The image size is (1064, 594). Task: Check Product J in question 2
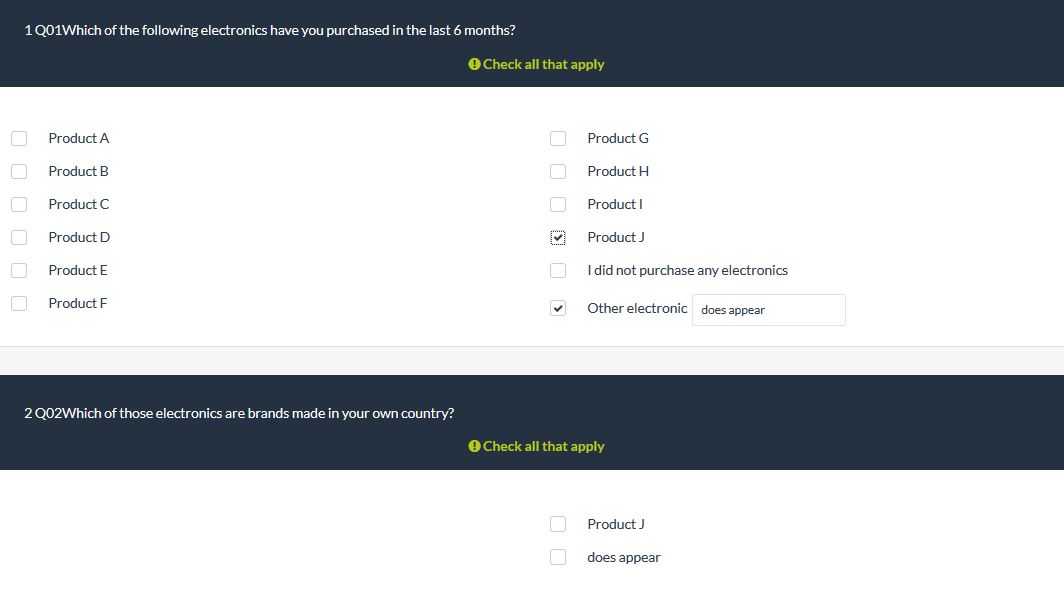click(x=558, y=524)
